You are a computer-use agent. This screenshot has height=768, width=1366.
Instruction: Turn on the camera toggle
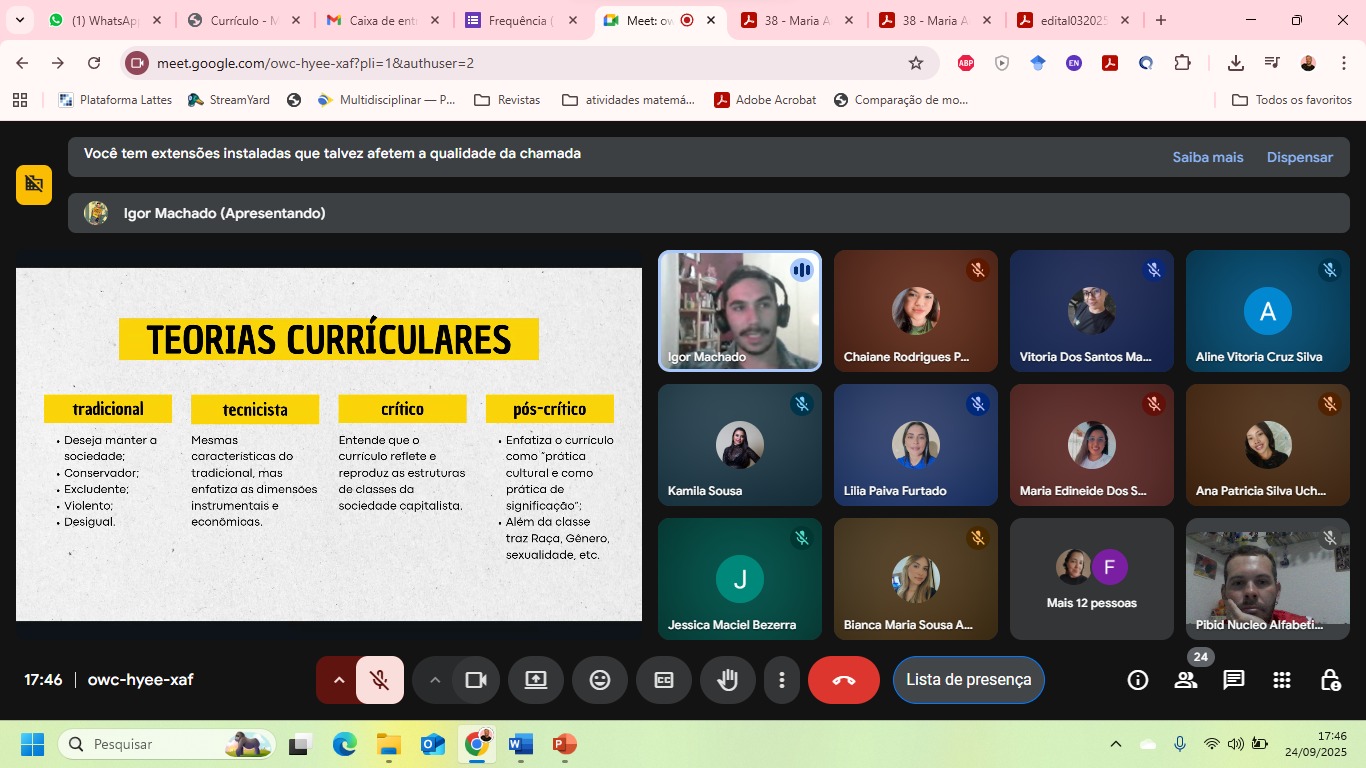tap(476, 680)
